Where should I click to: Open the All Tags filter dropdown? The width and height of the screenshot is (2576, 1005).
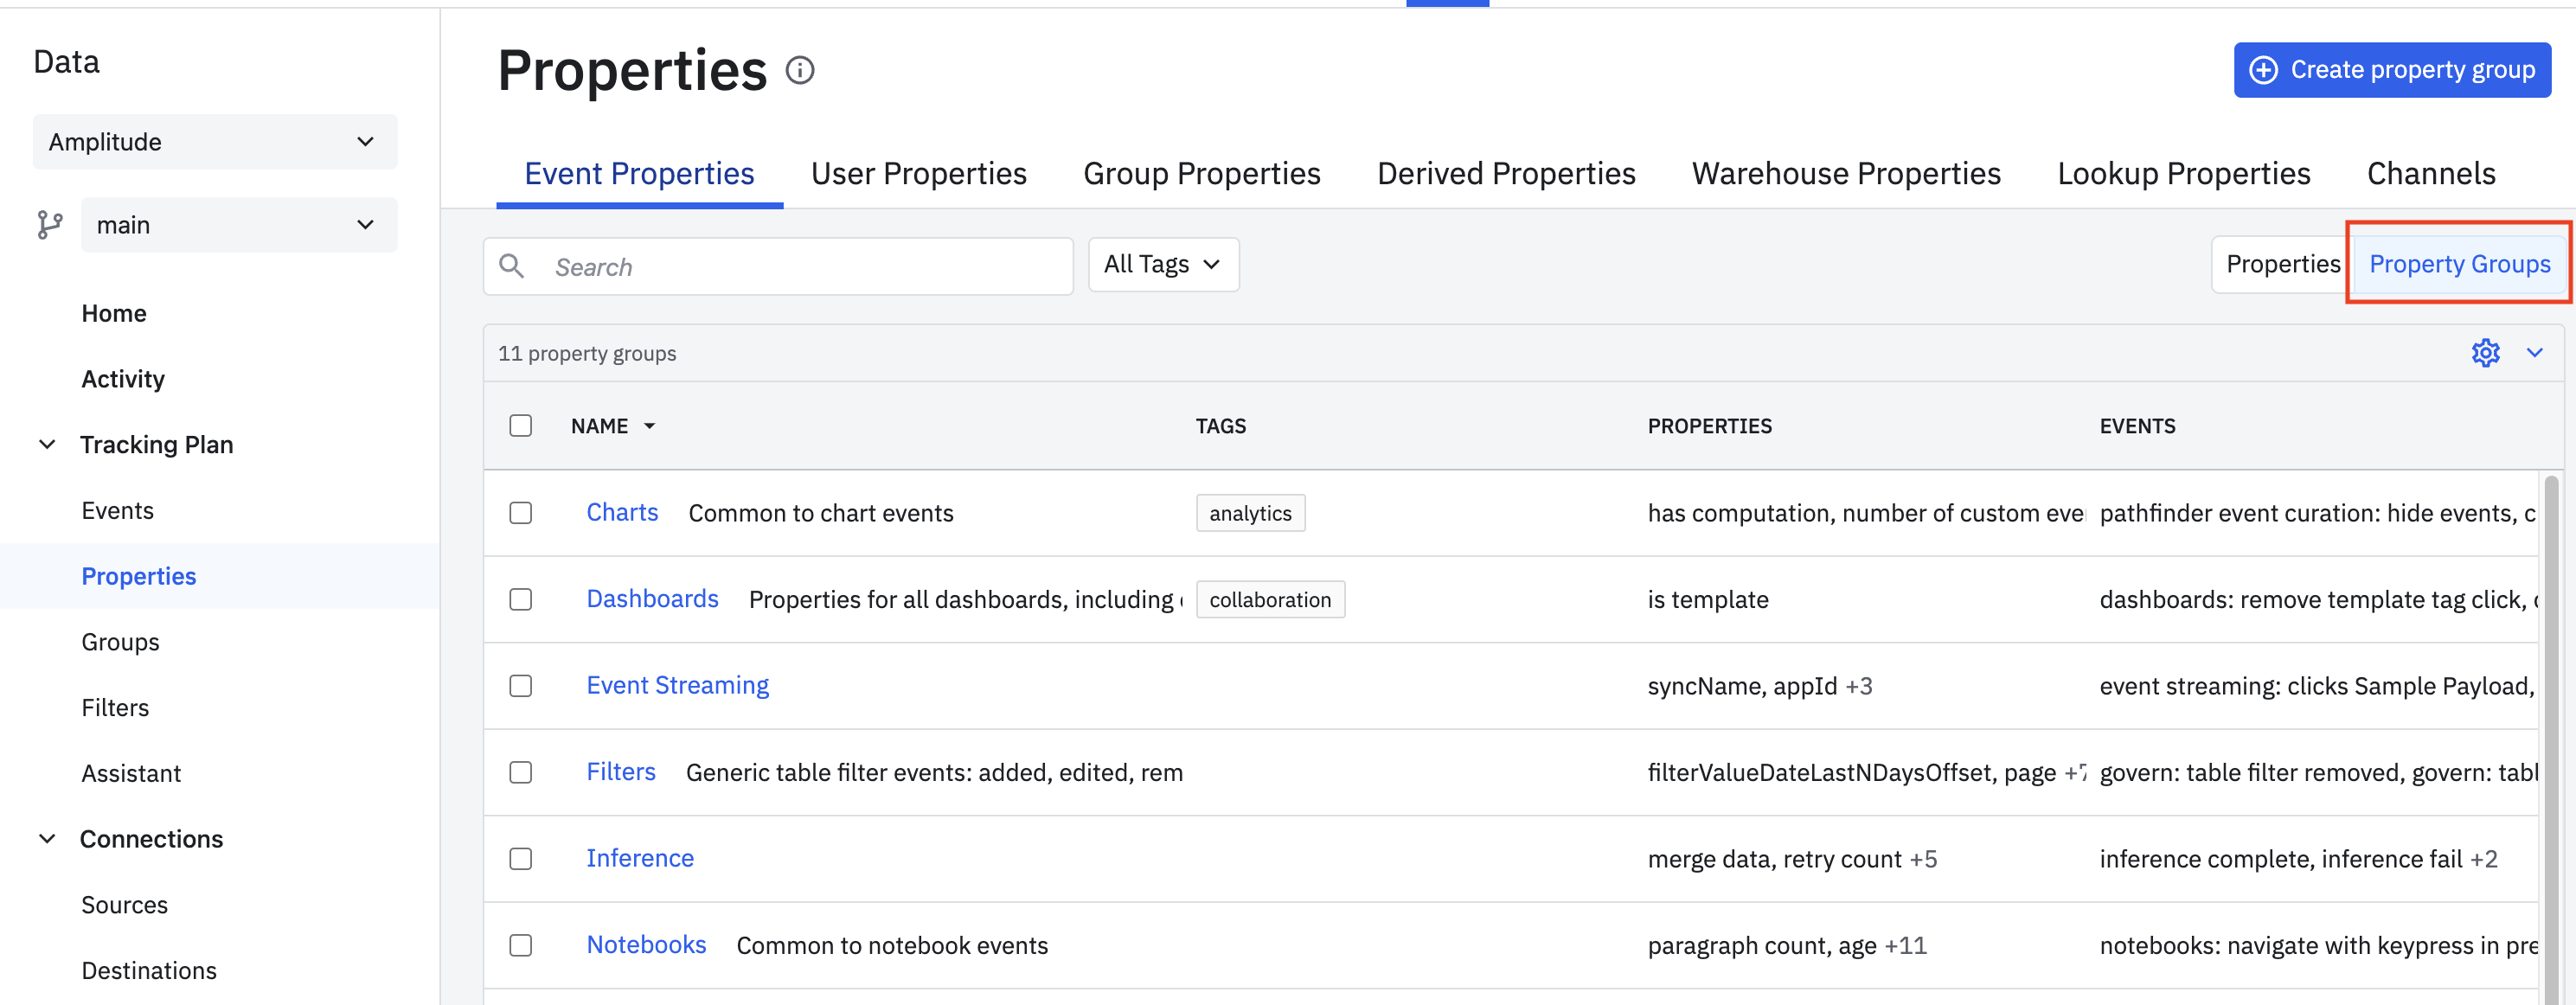click(x=1163, y=265)
